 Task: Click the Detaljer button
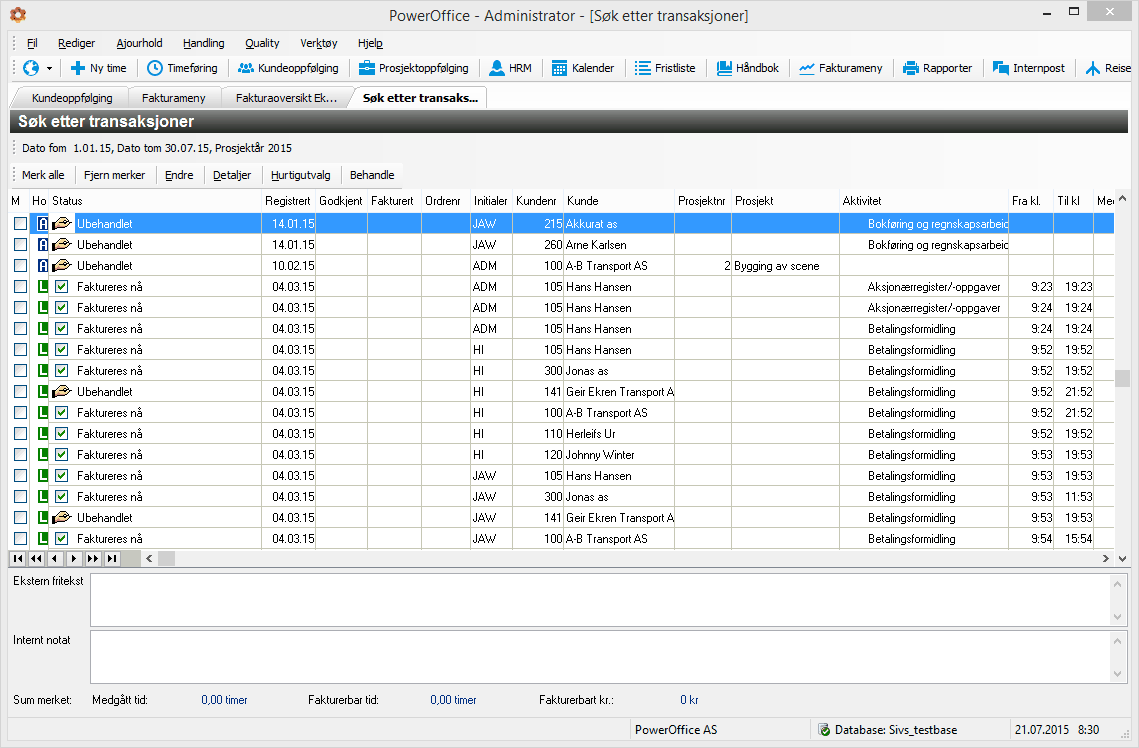click(232, 175)
